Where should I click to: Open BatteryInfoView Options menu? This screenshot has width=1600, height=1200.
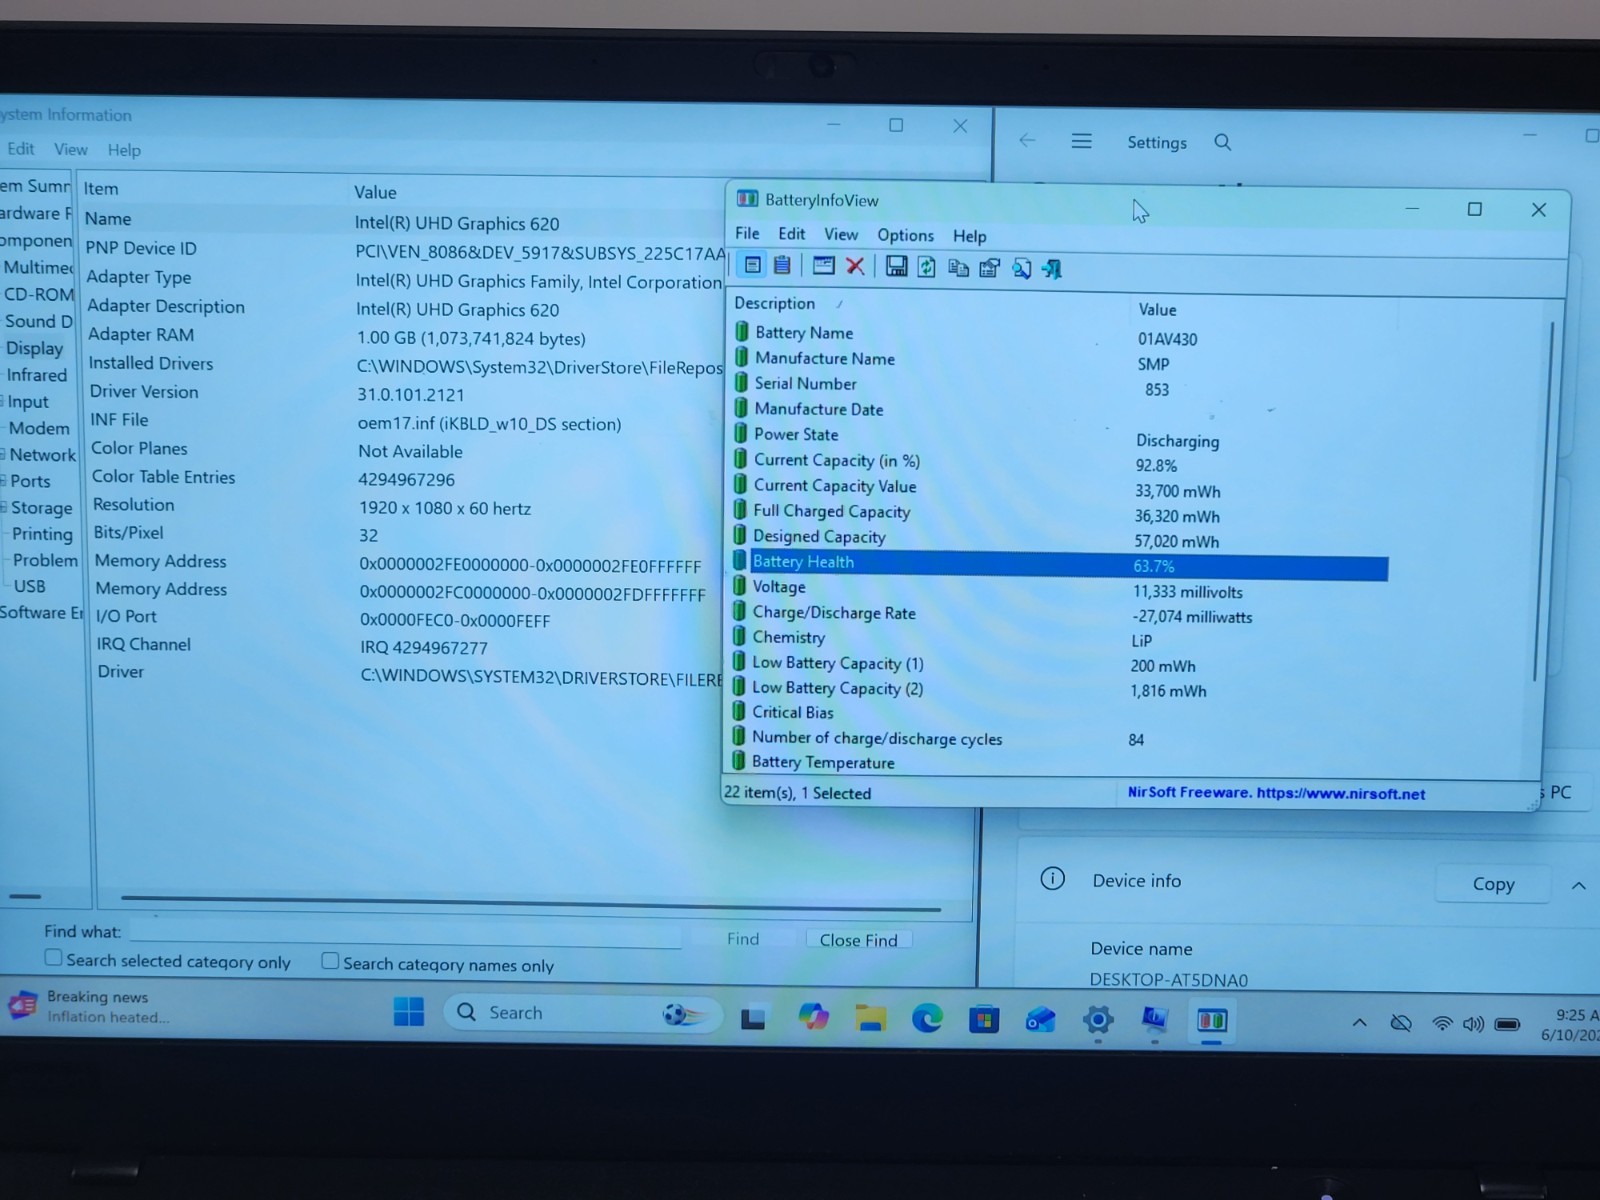(x=905, y=235)
